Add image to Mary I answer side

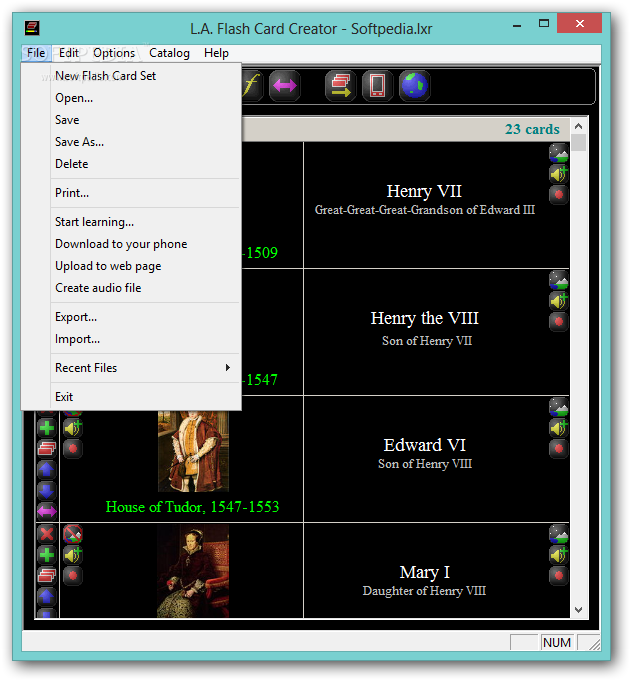(x=558, y=534)
